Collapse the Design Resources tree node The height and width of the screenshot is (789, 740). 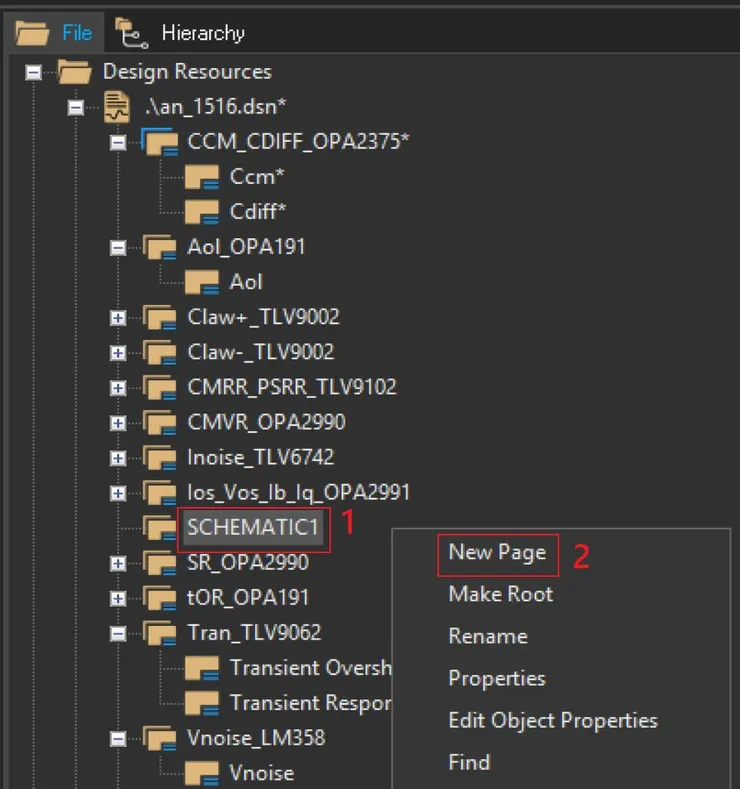(x=33, y=72)
